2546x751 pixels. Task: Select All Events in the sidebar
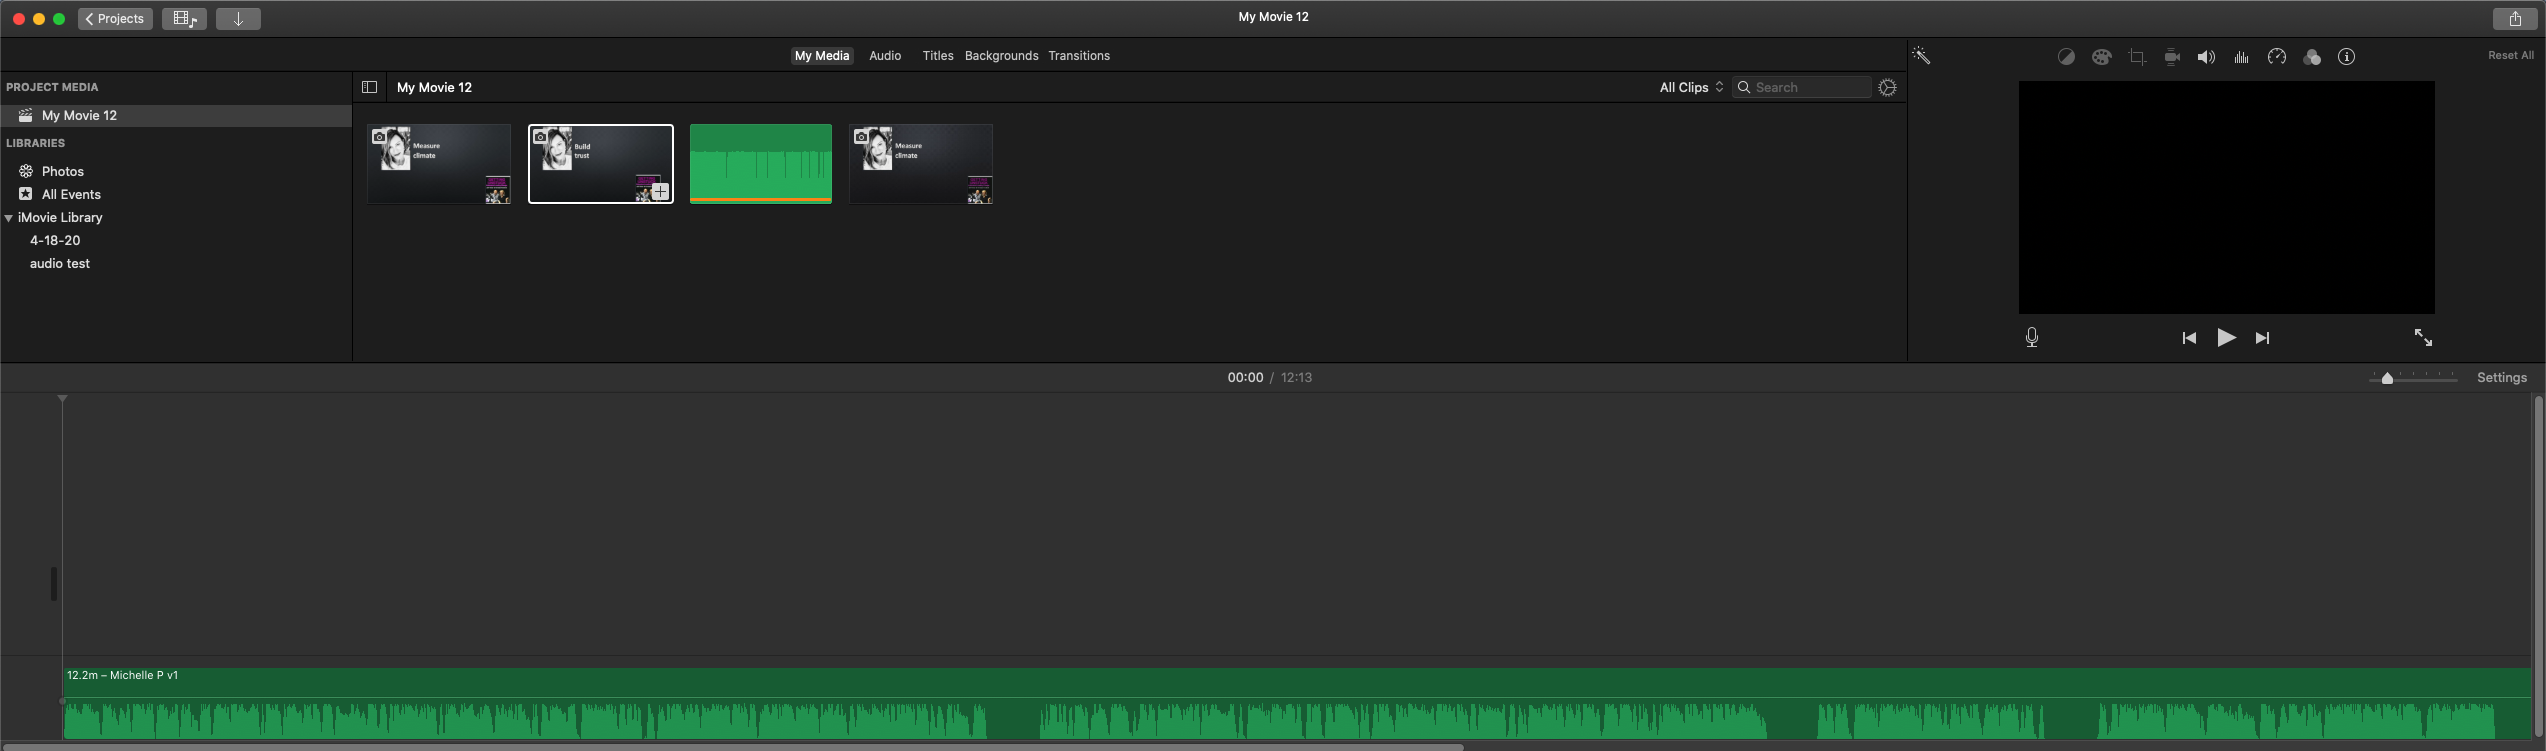point(71,194)
